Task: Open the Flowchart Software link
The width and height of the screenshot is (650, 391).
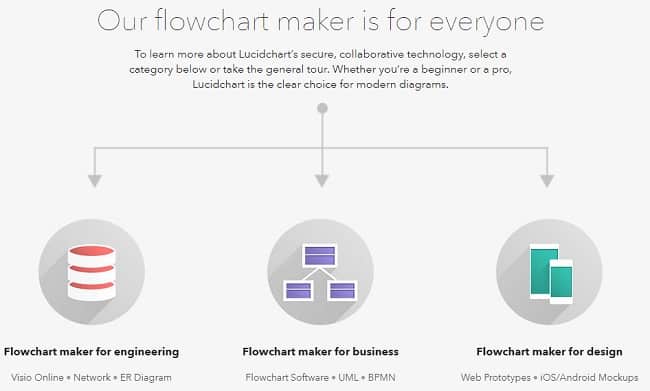Action: pos(287,378)
